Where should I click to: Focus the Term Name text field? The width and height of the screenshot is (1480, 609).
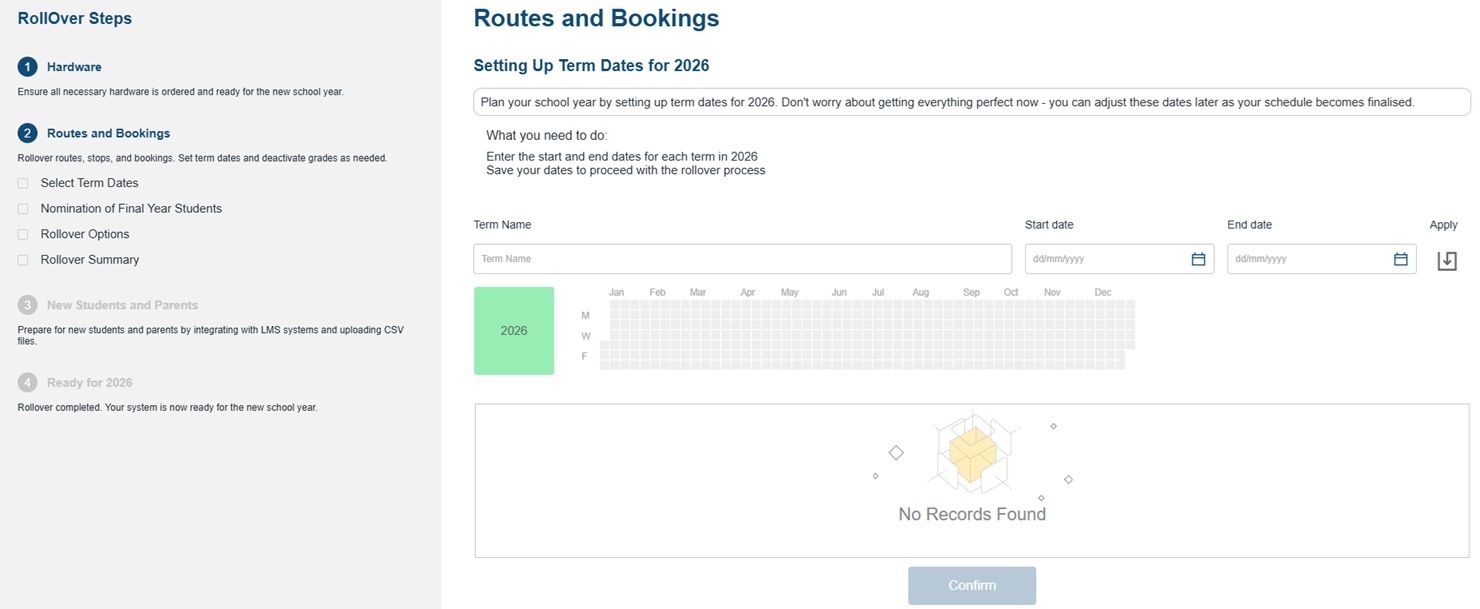(742, 259)
